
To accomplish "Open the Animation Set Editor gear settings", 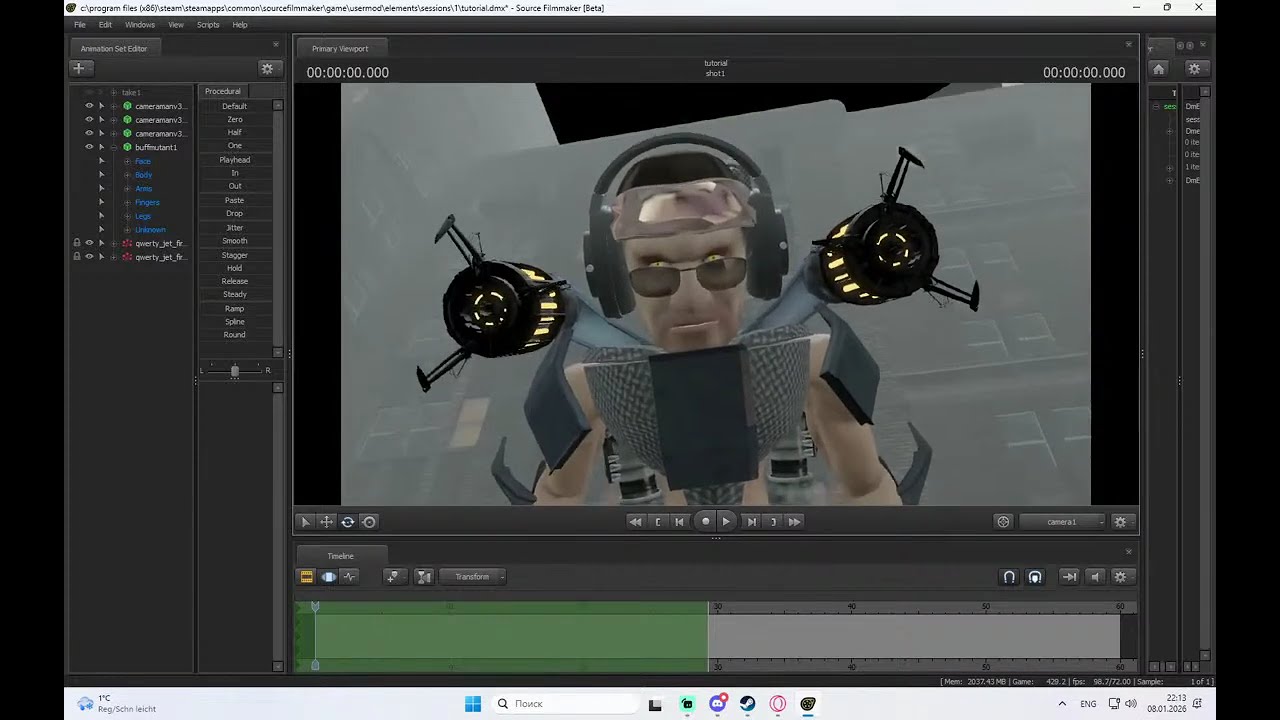I will click(267, 68).
